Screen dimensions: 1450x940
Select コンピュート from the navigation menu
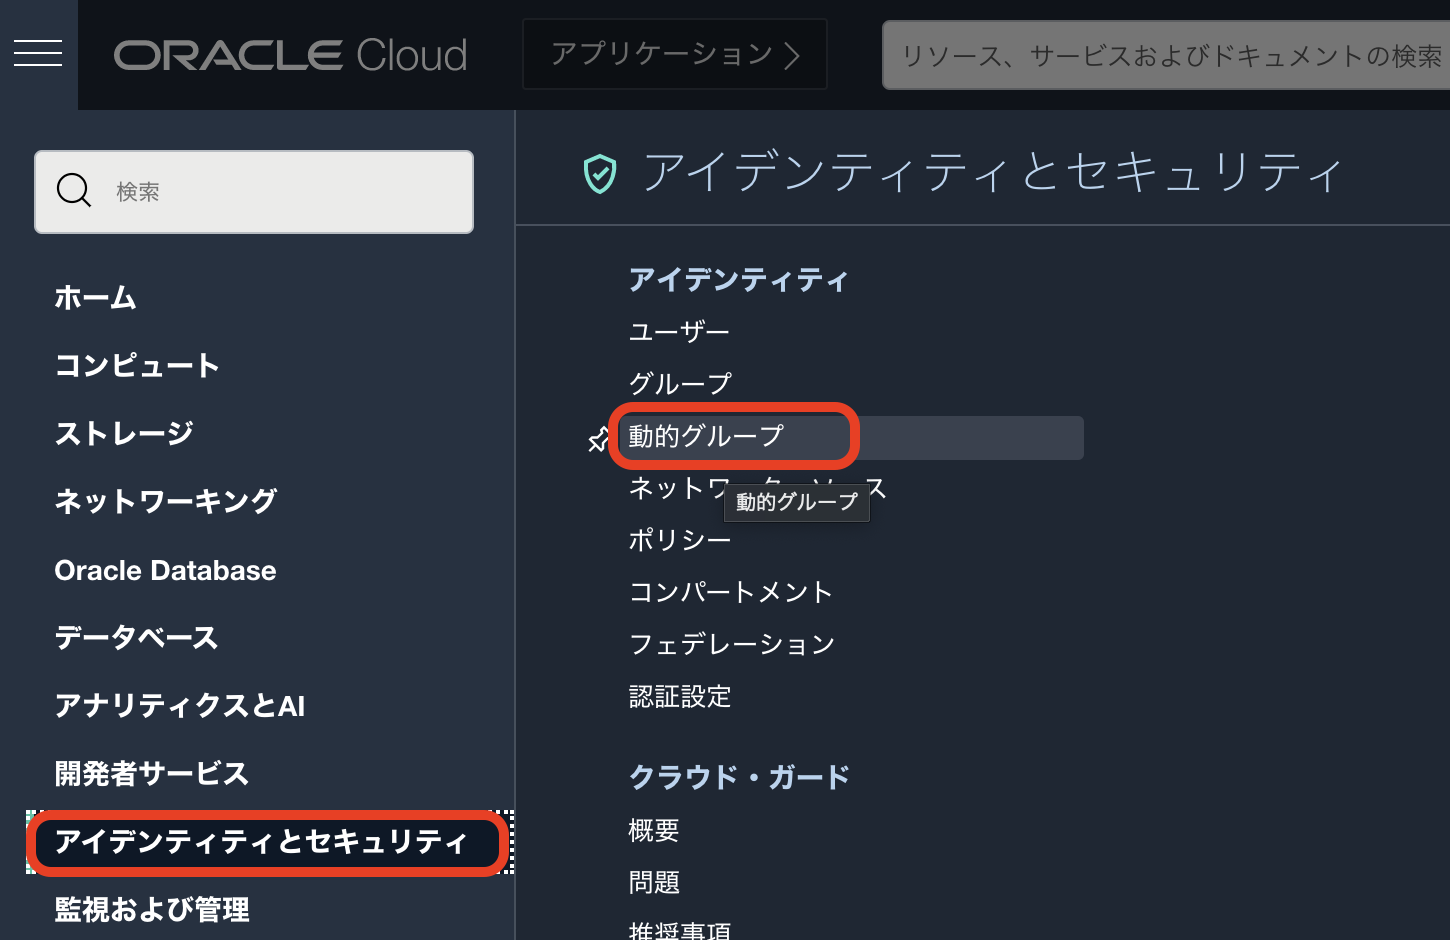[137, 366]
